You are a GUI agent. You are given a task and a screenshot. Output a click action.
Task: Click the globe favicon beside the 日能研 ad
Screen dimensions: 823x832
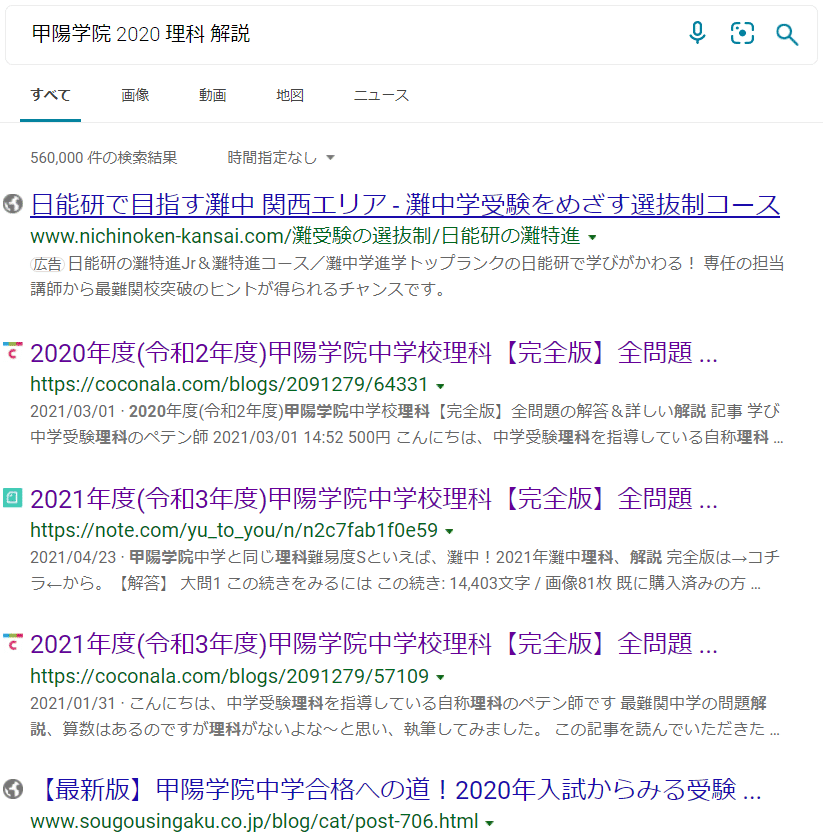click(x=13, y=204)
